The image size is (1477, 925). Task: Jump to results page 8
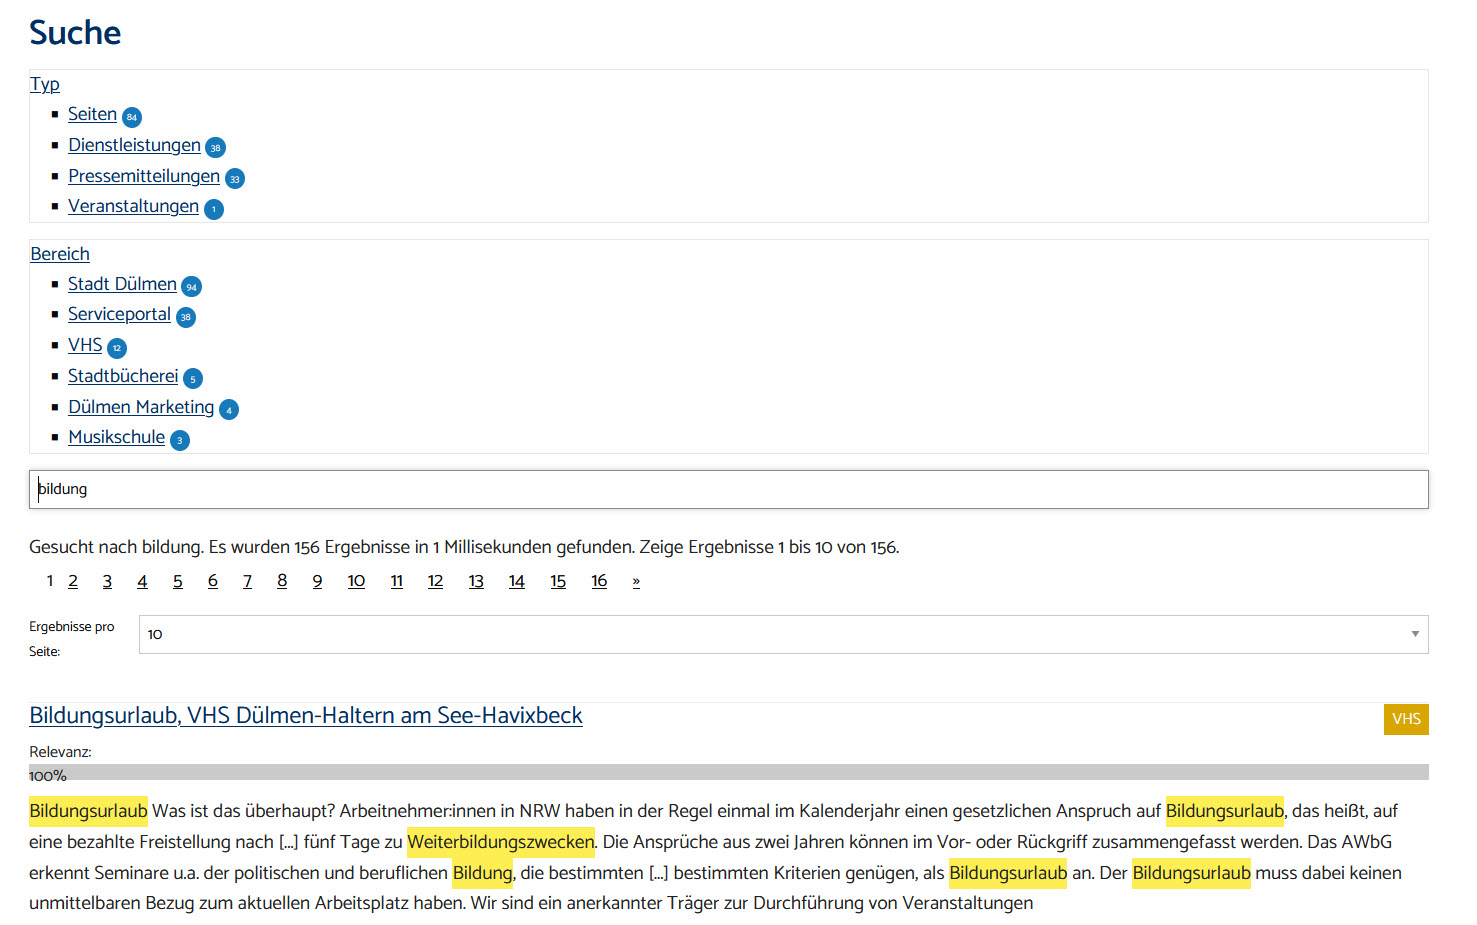pyautogui.click(x=282, y=582)
